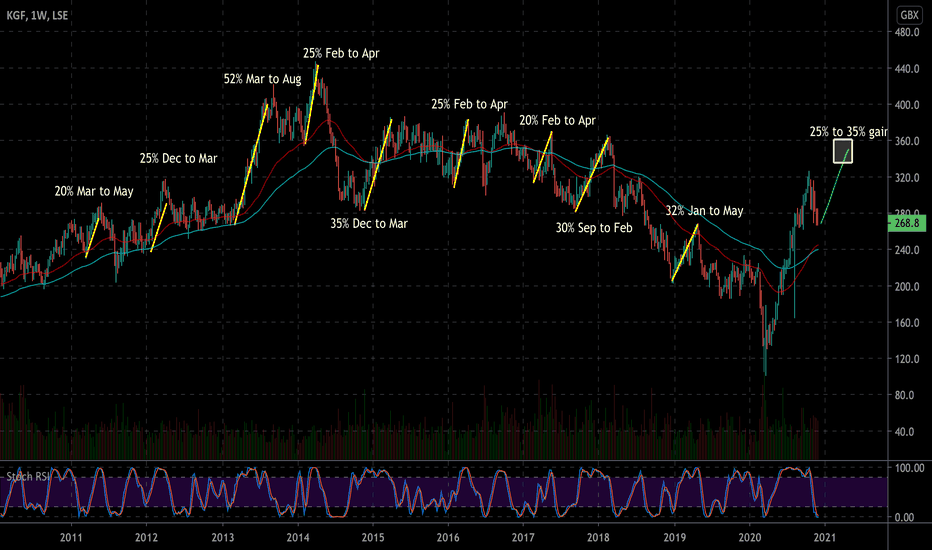The height and width of the screenshot is (550, 932).
Task: Click the '25% Dec to Mar' annotation
Action: point(178,159)
